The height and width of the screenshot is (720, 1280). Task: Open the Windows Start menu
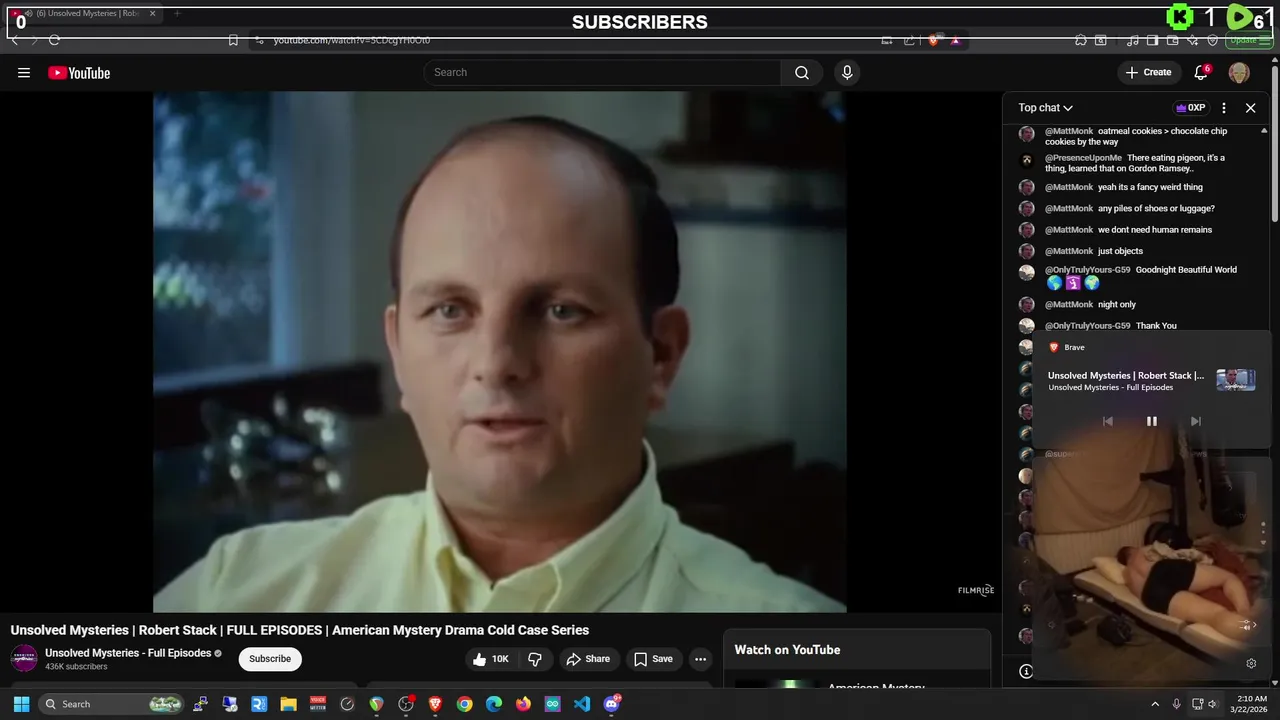coord(21,704)
